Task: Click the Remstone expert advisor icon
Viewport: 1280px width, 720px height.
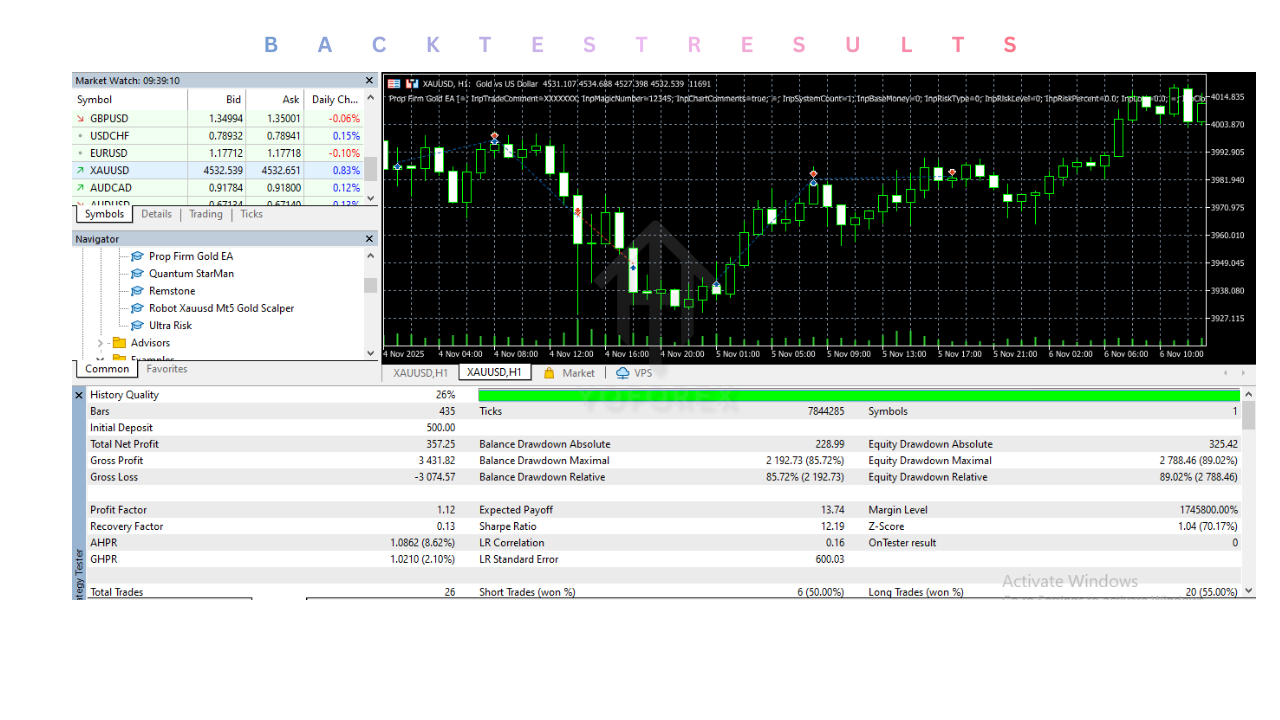Action: [137, 290]
